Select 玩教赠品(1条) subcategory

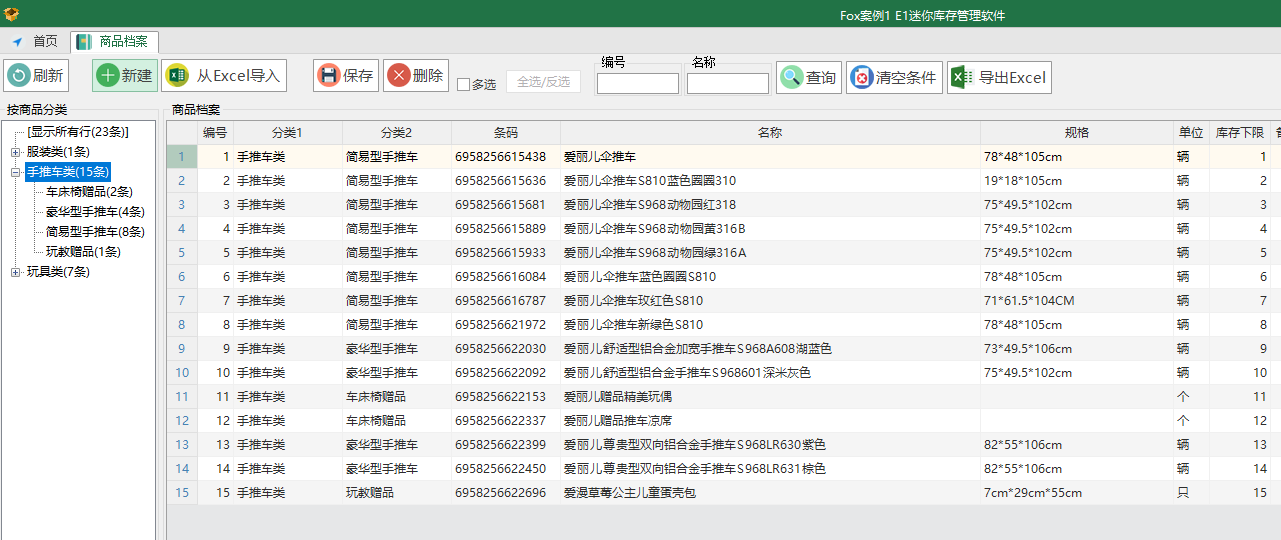coord(83,252)
